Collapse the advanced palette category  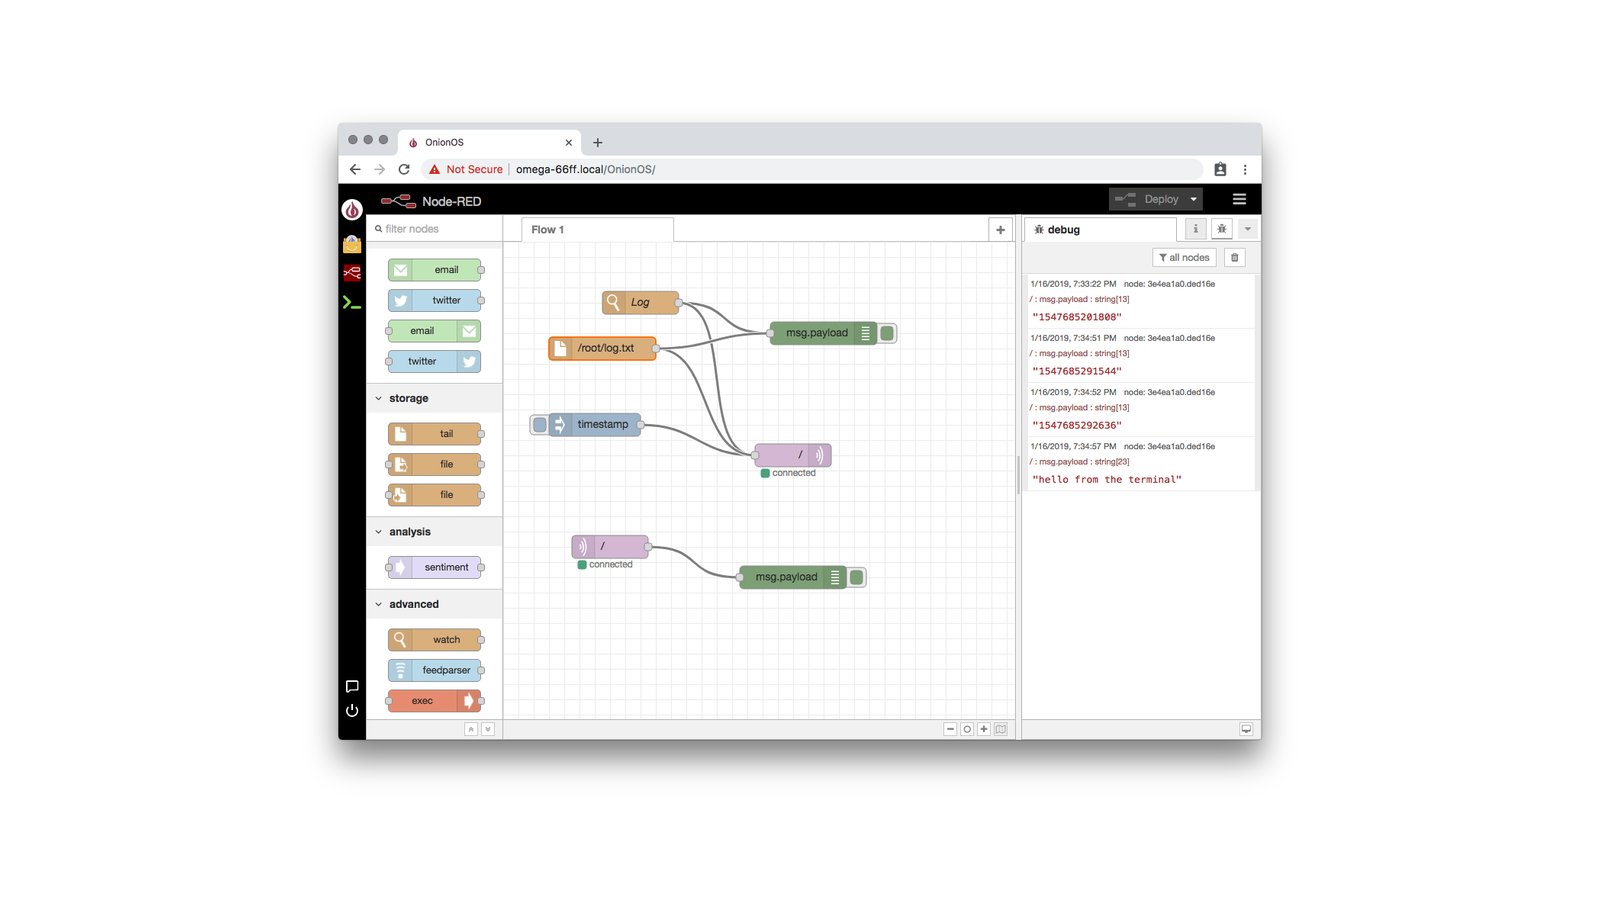coord(434,604)
